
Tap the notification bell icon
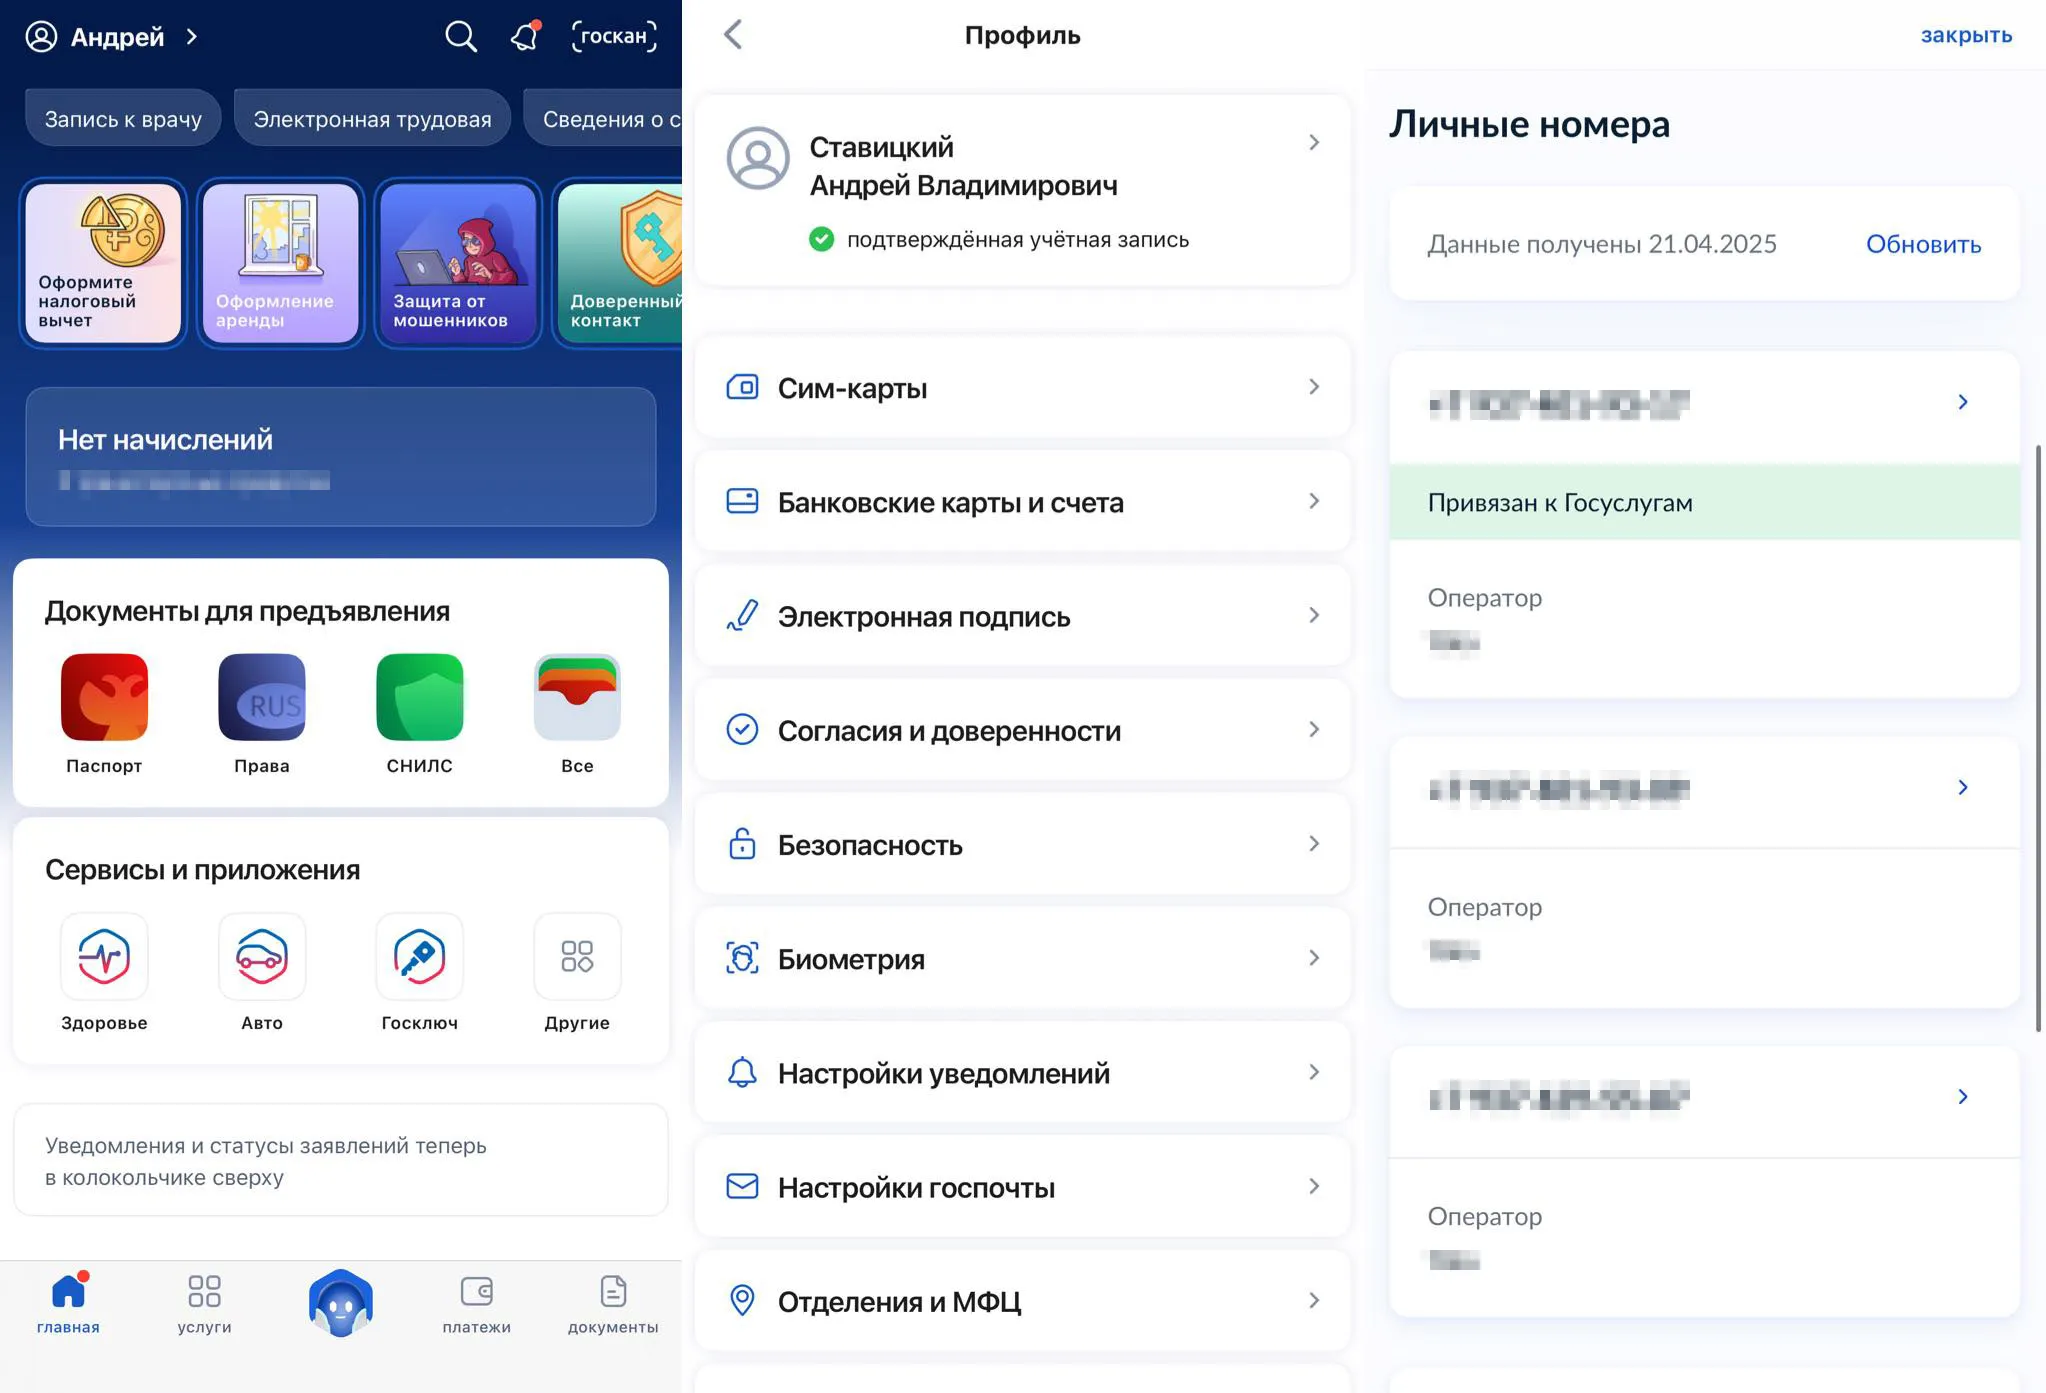tap(525, 37)
